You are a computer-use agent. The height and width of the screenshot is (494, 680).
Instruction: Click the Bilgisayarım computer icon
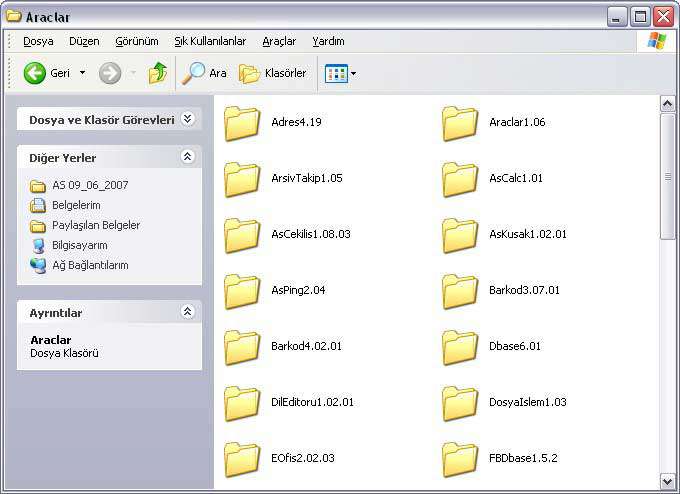(x=38, y=246)
